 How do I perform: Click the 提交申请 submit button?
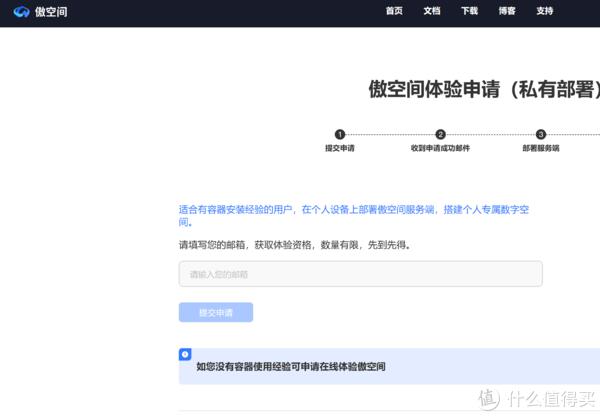(x=216, y=312)
